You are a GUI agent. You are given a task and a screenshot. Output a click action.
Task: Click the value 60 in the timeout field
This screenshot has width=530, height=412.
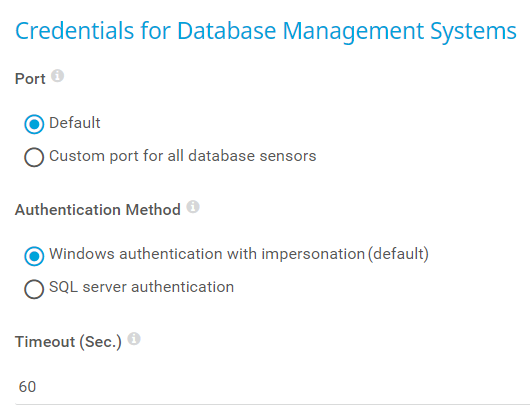(27, 387)
